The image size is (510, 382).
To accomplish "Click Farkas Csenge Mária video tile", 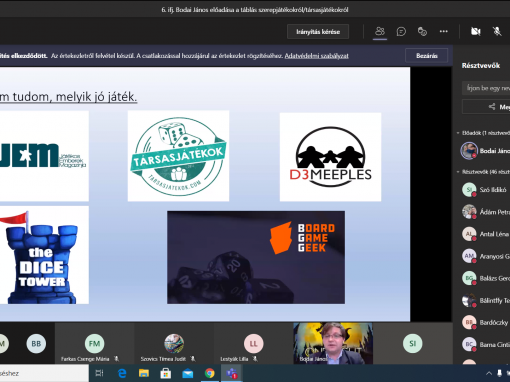I will 94,343.
